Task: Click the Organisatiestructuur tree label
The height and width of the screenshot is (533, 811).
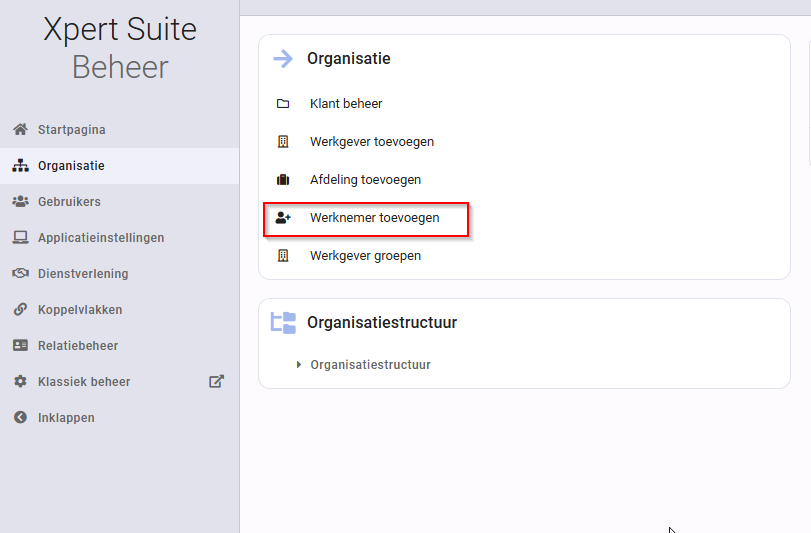Action: tap(370, 364)
